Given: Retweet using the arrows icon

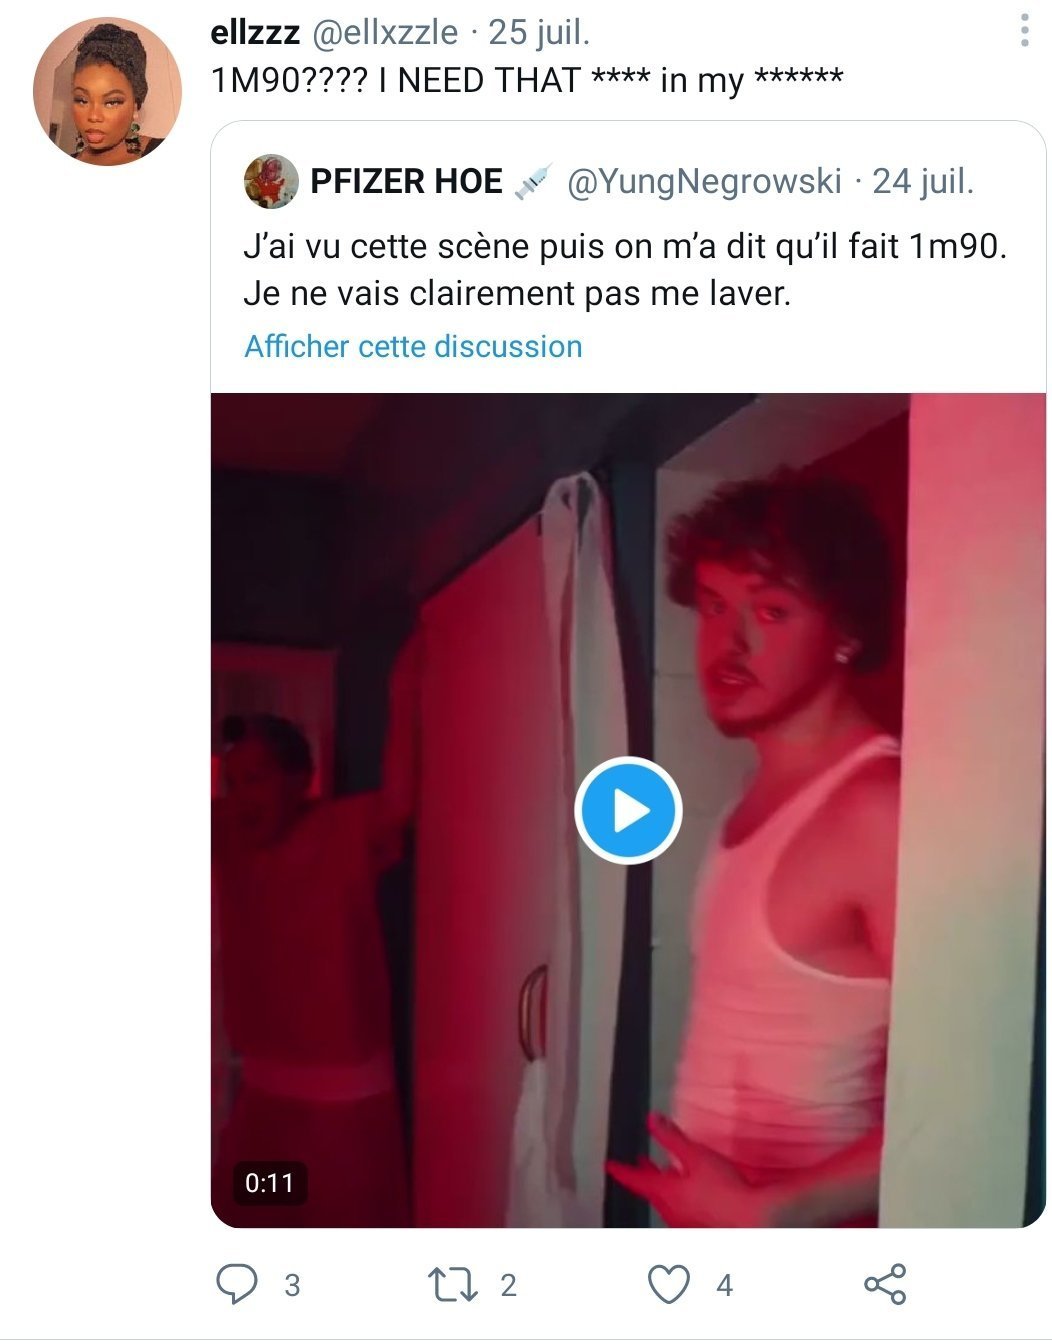Looking at the screenshot, I should point(452,1285).
